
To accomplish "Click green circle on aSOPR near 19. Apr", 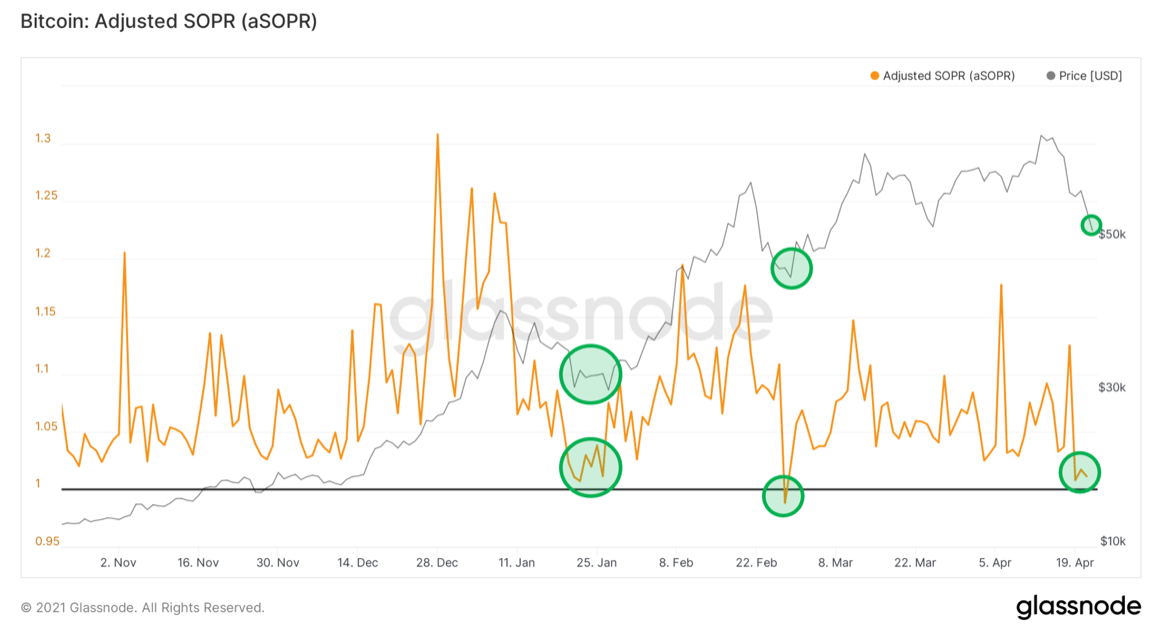I will point(1080,473).
